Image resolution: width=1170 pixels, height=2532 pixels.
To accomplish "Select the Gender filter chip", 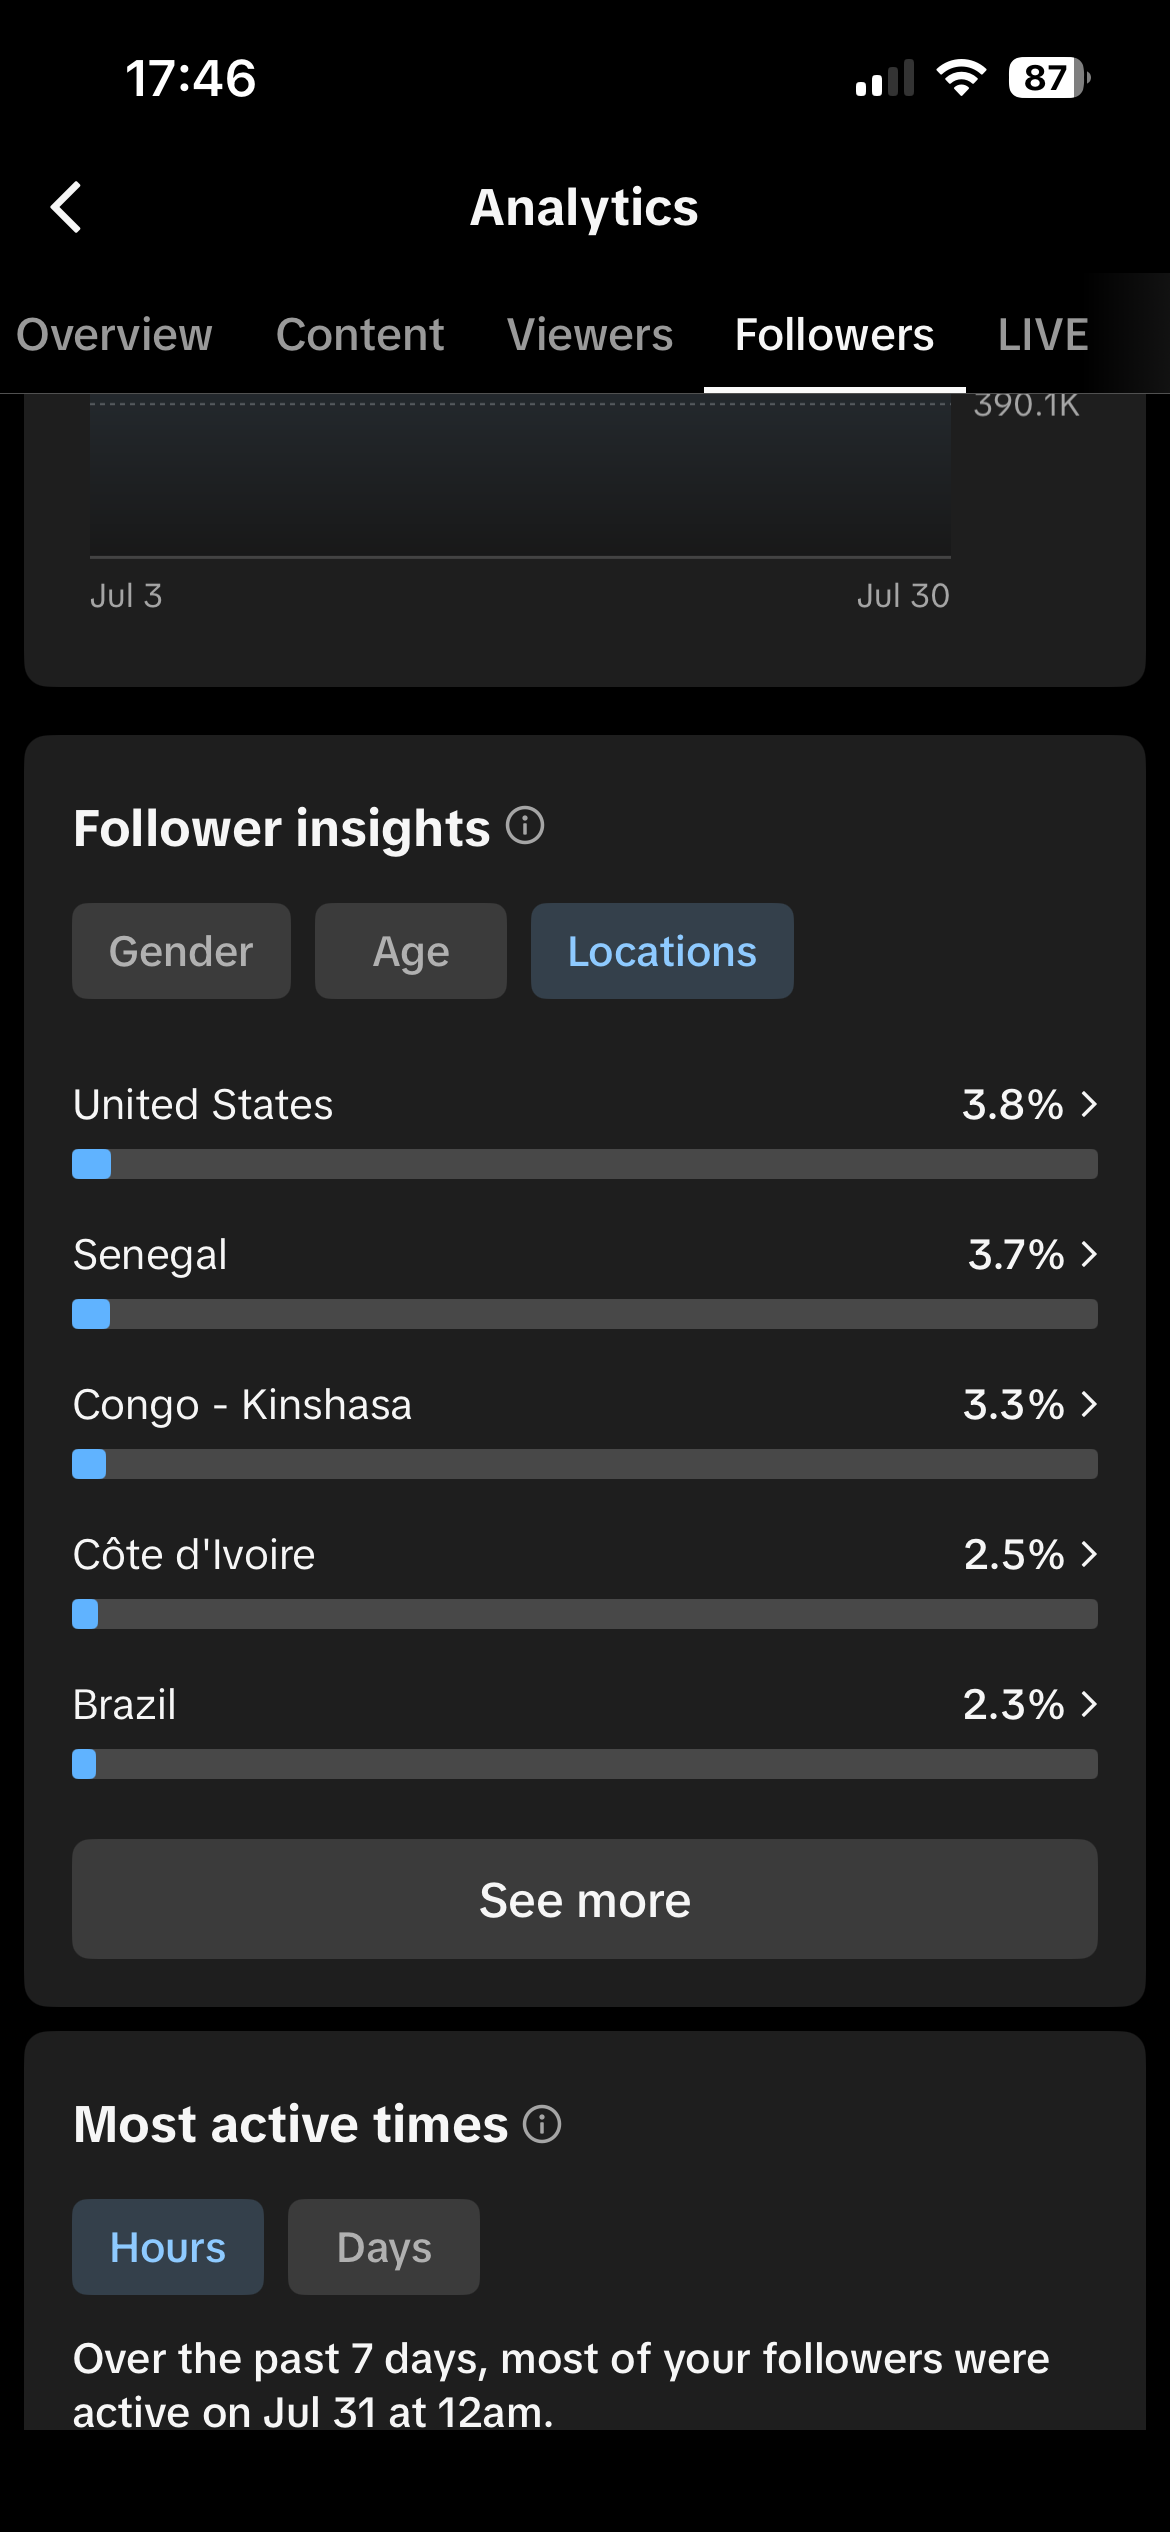I will coord(181,951).
